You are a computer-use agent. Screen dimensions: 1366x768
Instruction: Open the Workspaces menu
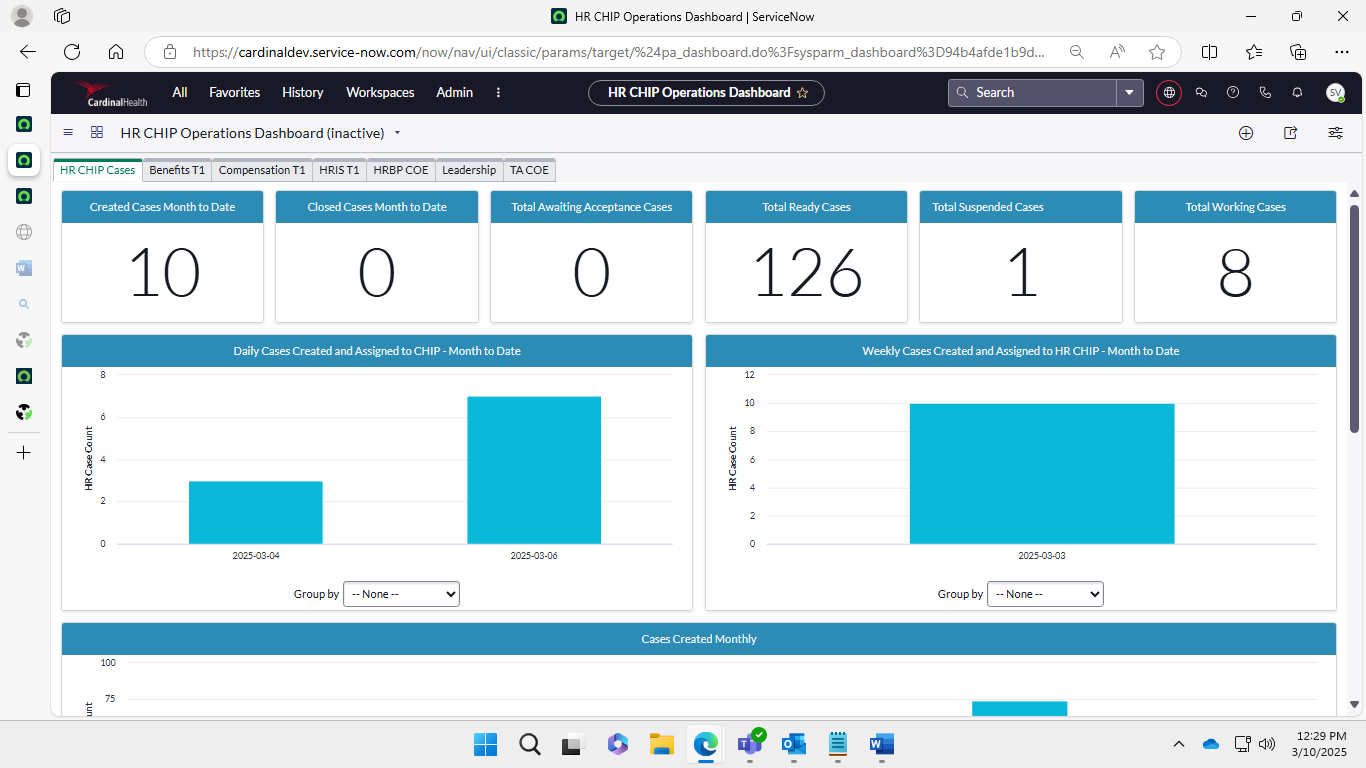coord(380,92)
